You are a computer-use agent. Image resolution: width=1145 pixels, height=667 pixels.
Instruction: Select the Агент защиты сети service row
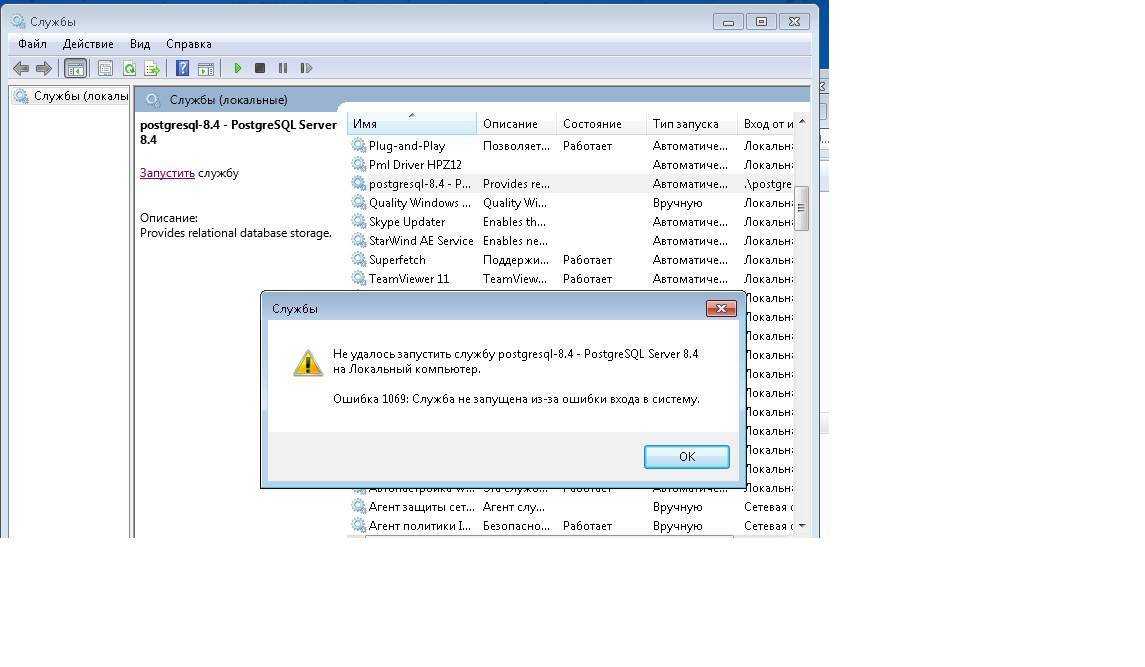tap(572, 507)
